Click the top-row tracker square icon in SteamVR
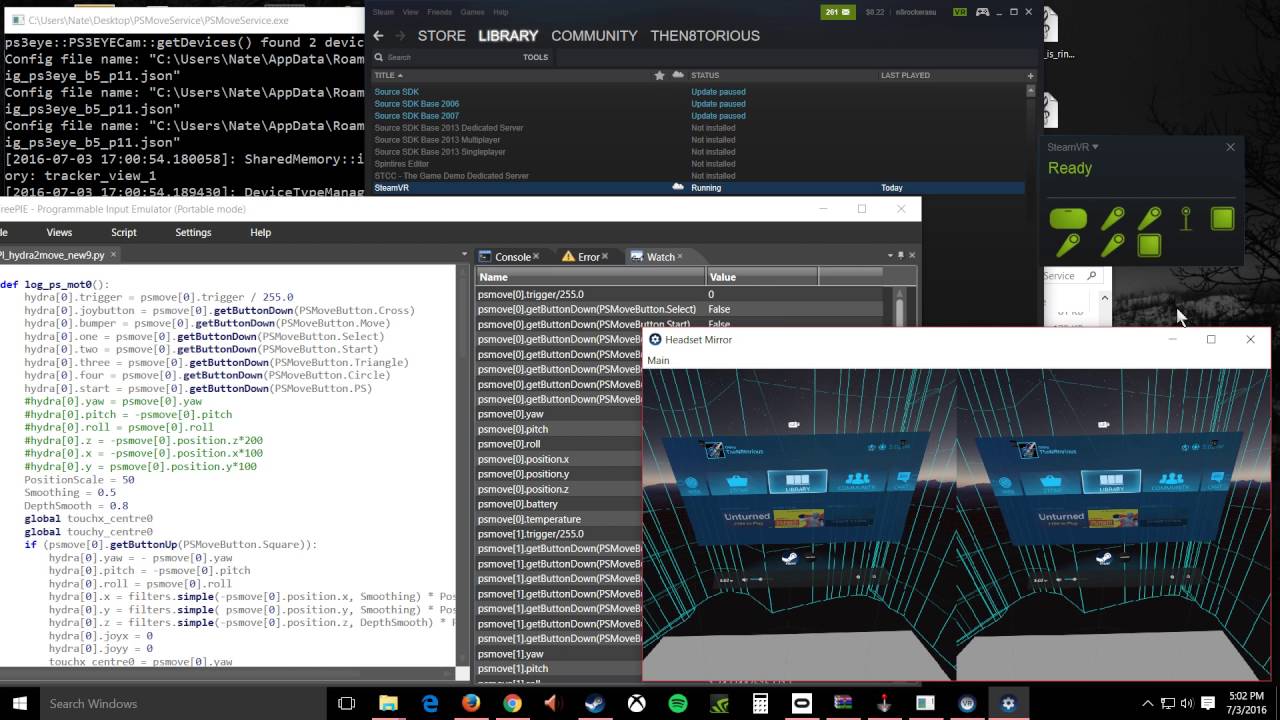Image resolution: width=1280 pixels, height=720 pixels. [x=1222, y=218]
